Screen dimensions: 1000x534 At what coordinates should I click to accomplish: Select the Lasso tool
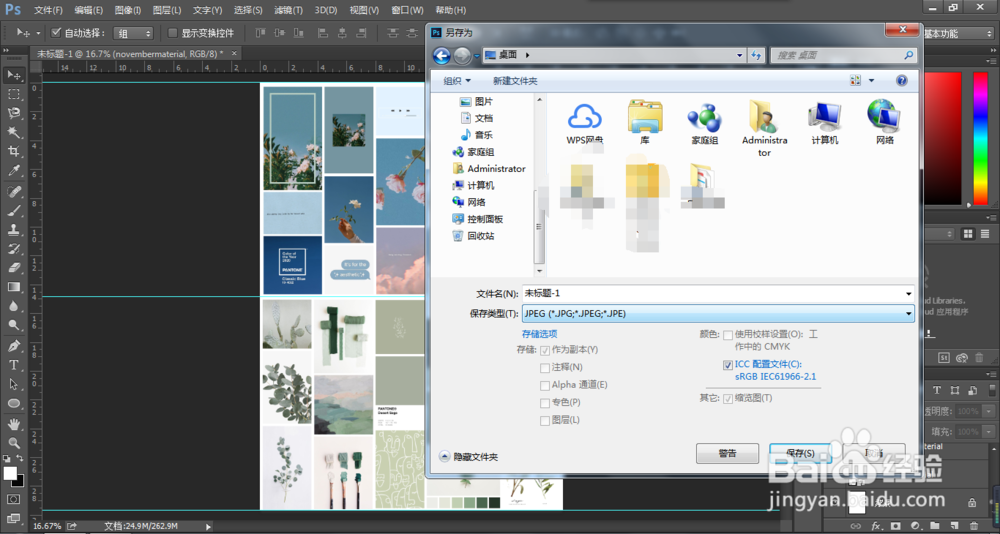(13, 113)
